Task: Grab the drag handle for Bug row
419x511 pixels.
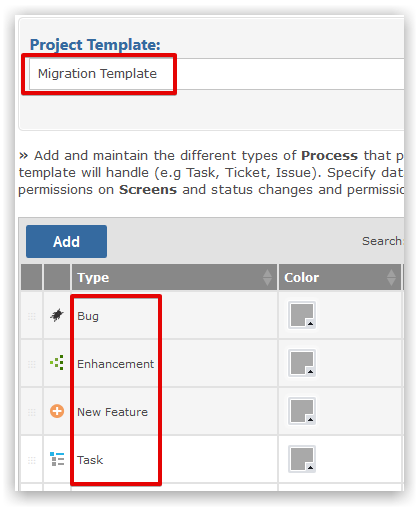Action: [x=32, y=316]
